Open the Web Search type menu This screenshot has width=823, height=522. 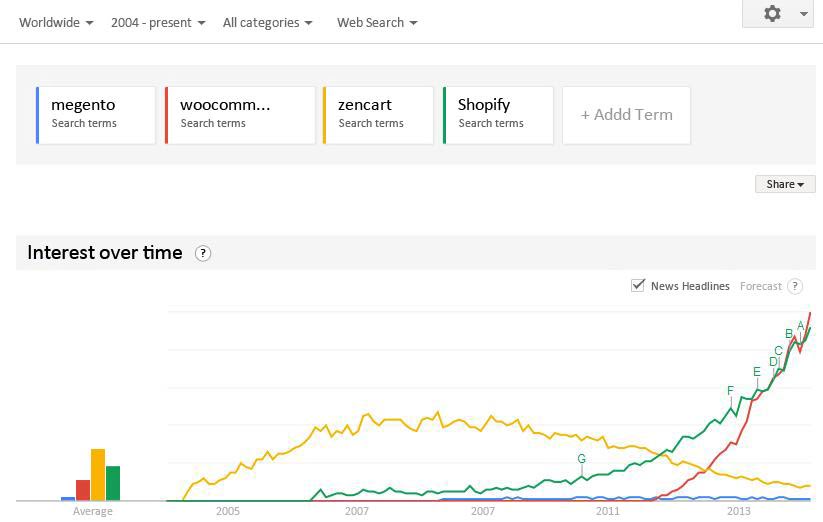[377, 23]
